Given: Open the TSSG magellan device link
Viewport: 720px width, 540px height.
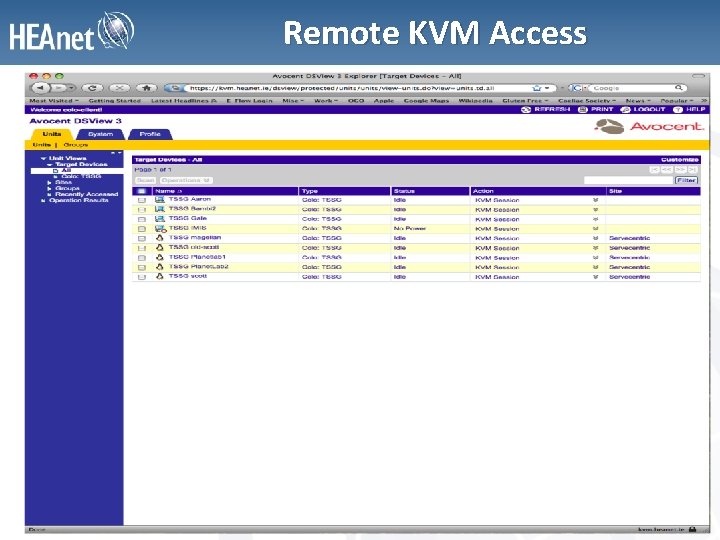Looking at the screenshot, I should (195, 237).
